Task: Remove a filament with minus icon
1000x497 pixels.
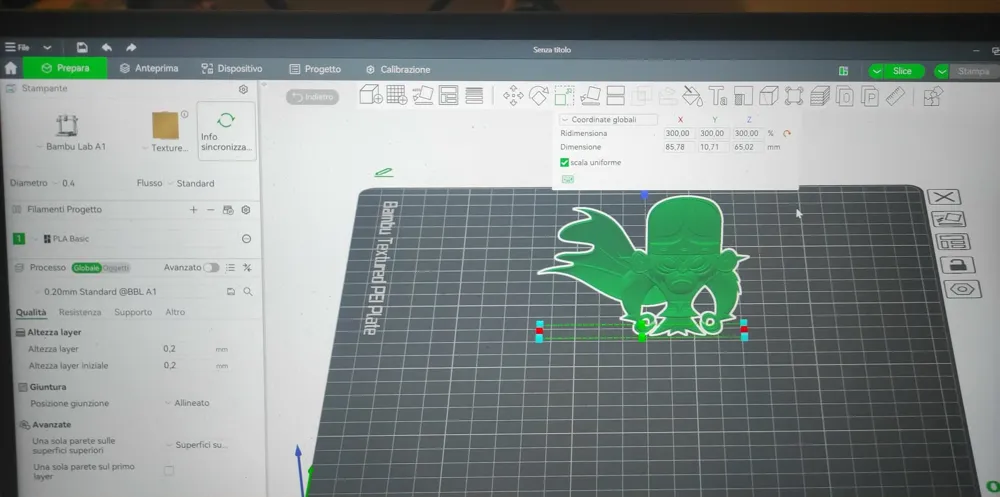Action: click(x=210, y=210)
